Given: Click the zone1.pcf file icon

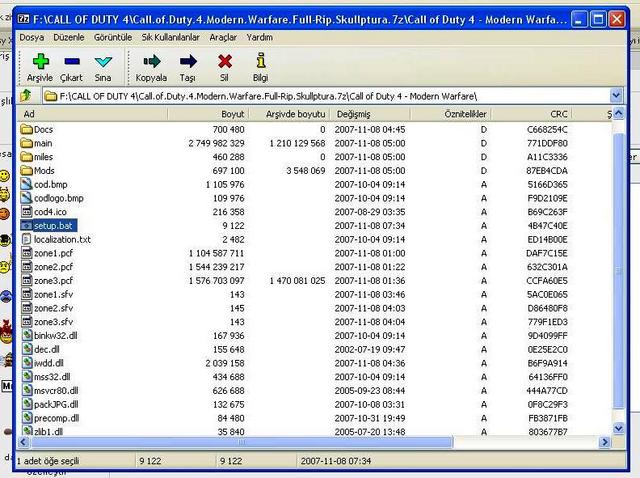Looking at the screenshot, I should point(27,253).
